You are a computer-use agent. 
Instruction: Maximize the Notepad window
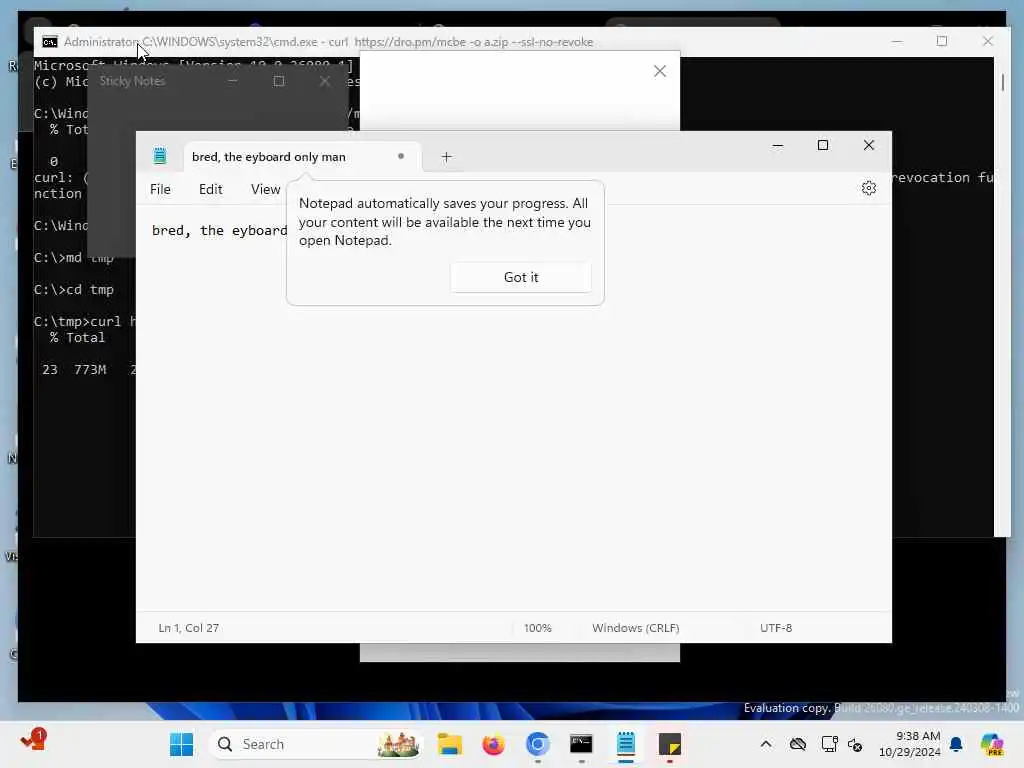(x=823, y=146)
